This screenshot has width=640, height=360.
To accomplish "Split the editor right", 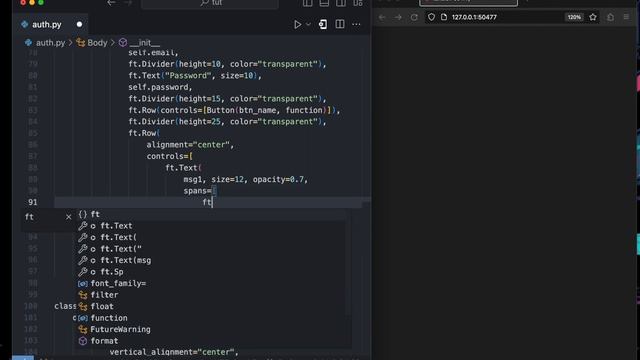I will pyautogui.click(x=340, y=24).
